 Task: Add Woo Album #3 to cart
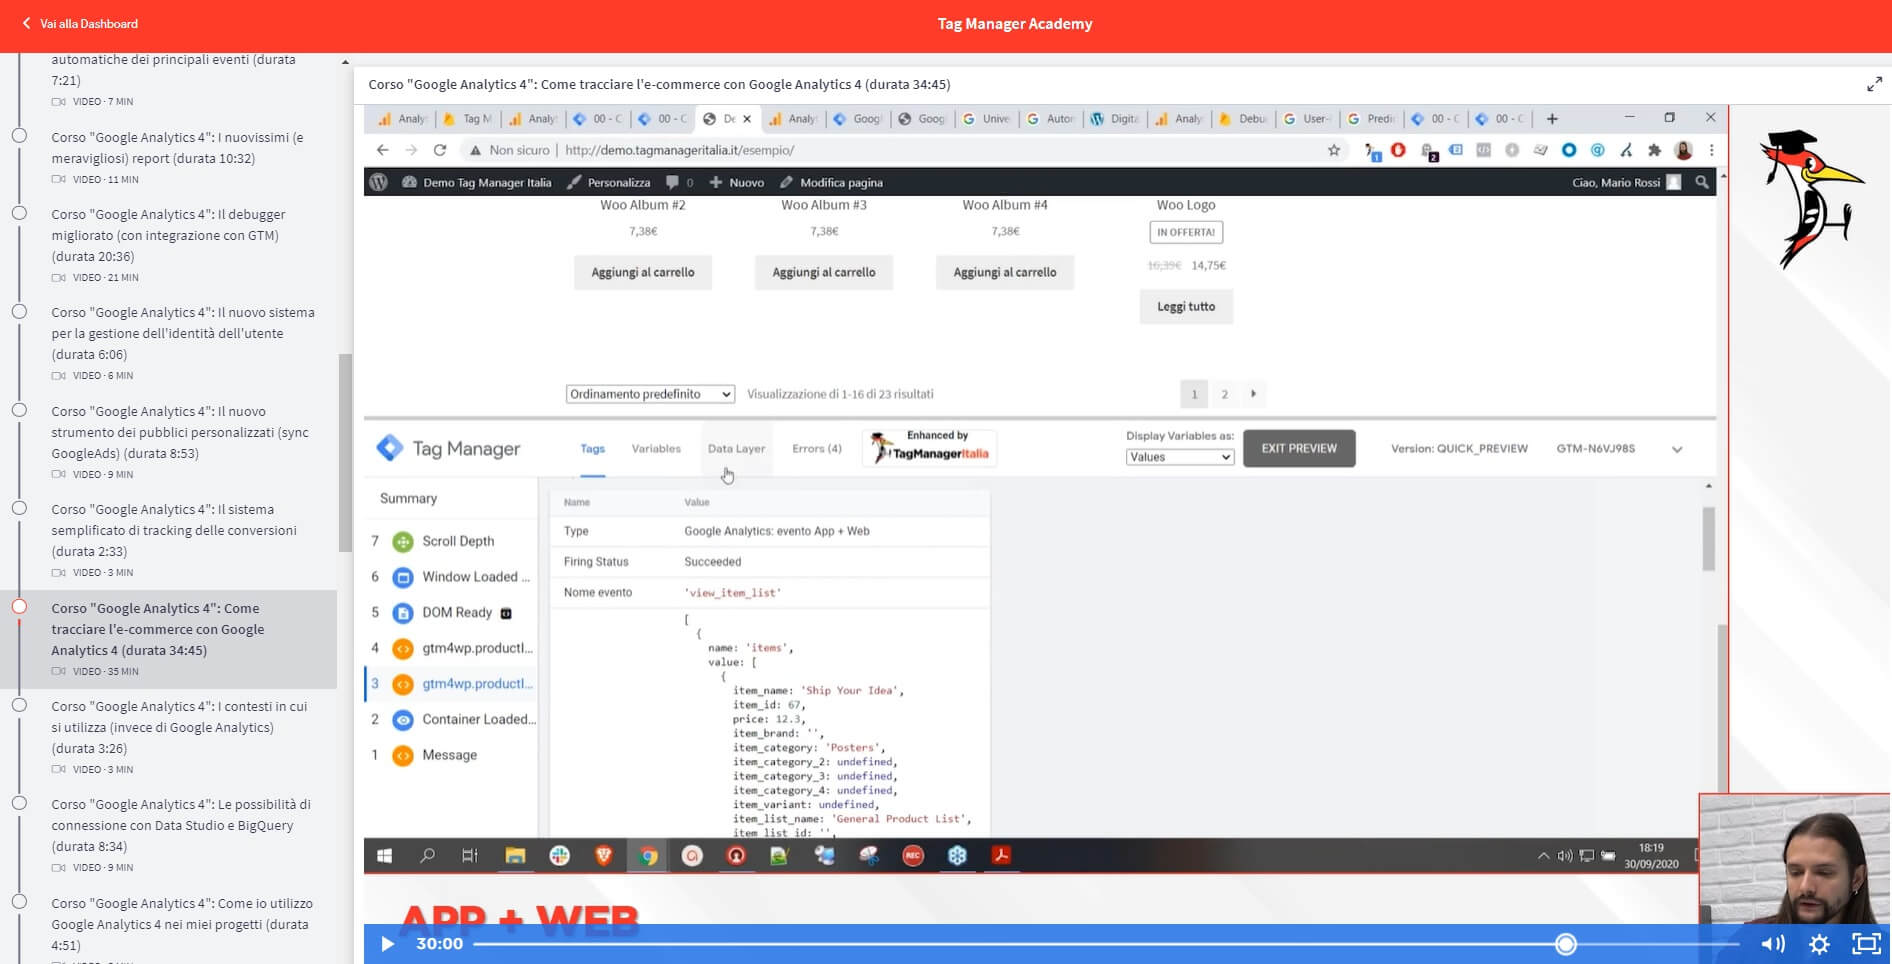824,272
